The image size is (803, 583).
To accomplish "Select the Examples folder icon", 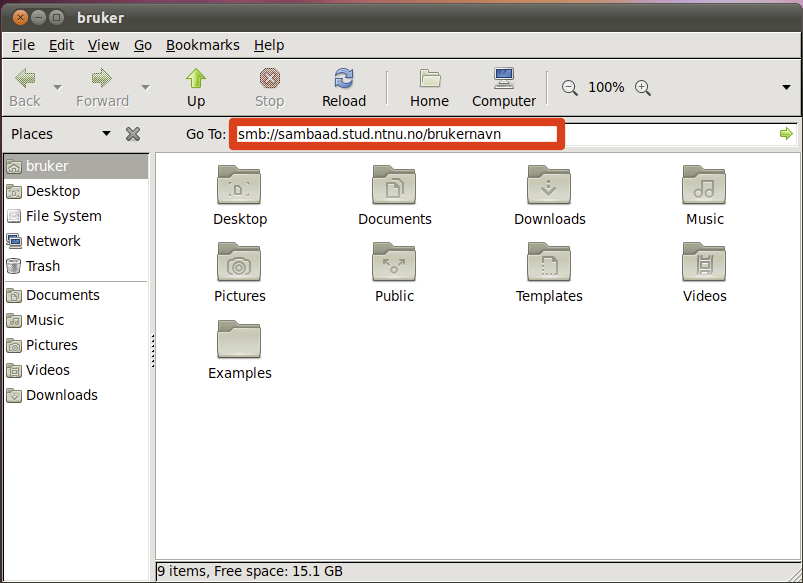I will (239, 339).
